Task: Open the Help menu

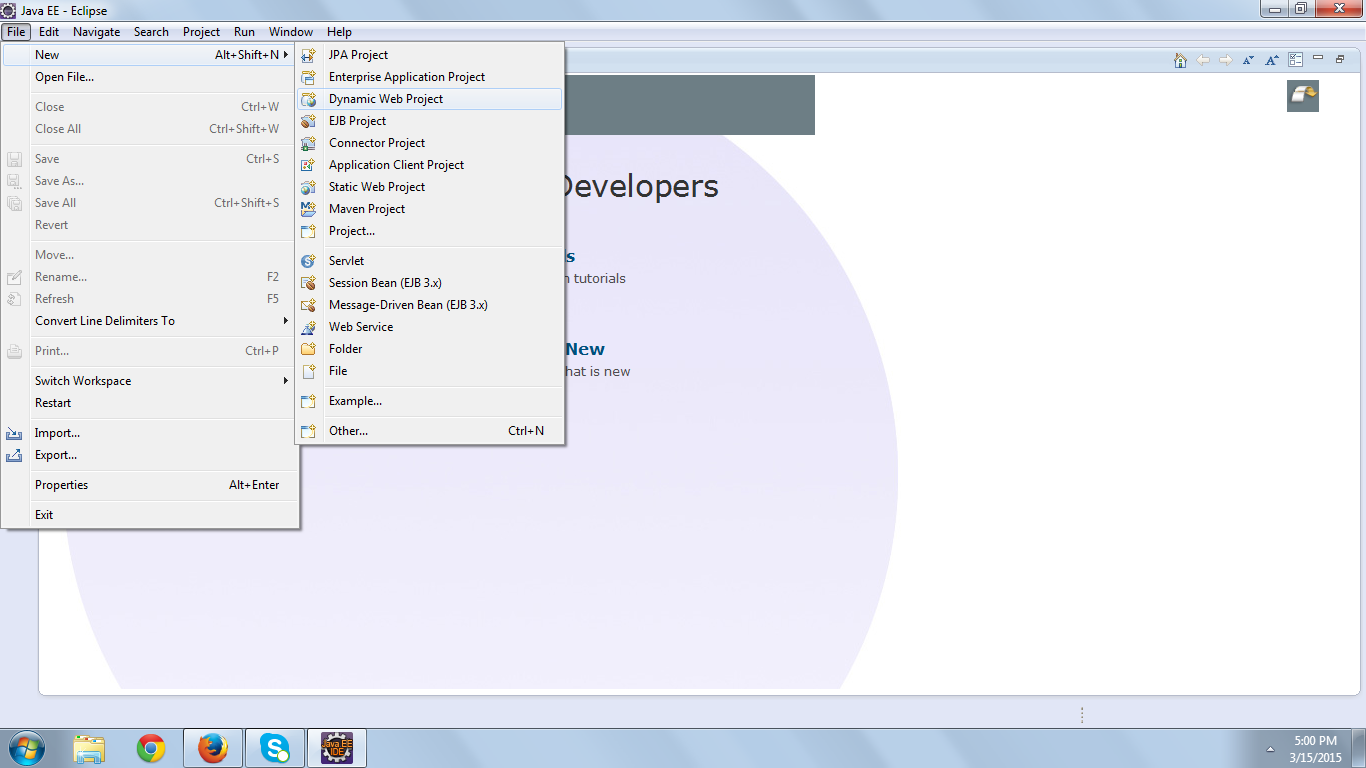Action: 339,32
